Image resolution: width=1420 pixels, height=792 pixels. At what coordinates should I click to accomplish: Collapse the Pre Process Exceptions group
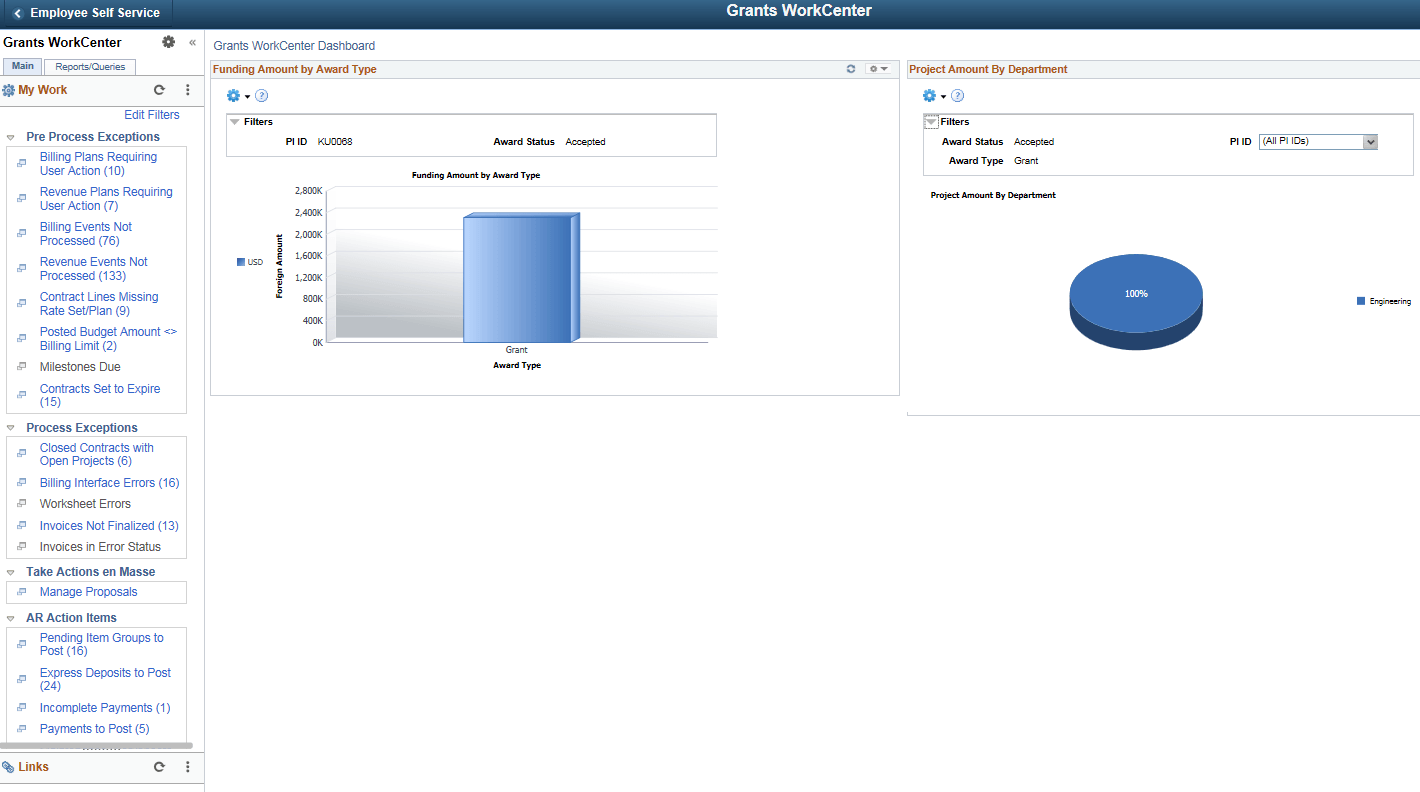tap(10, 137)
